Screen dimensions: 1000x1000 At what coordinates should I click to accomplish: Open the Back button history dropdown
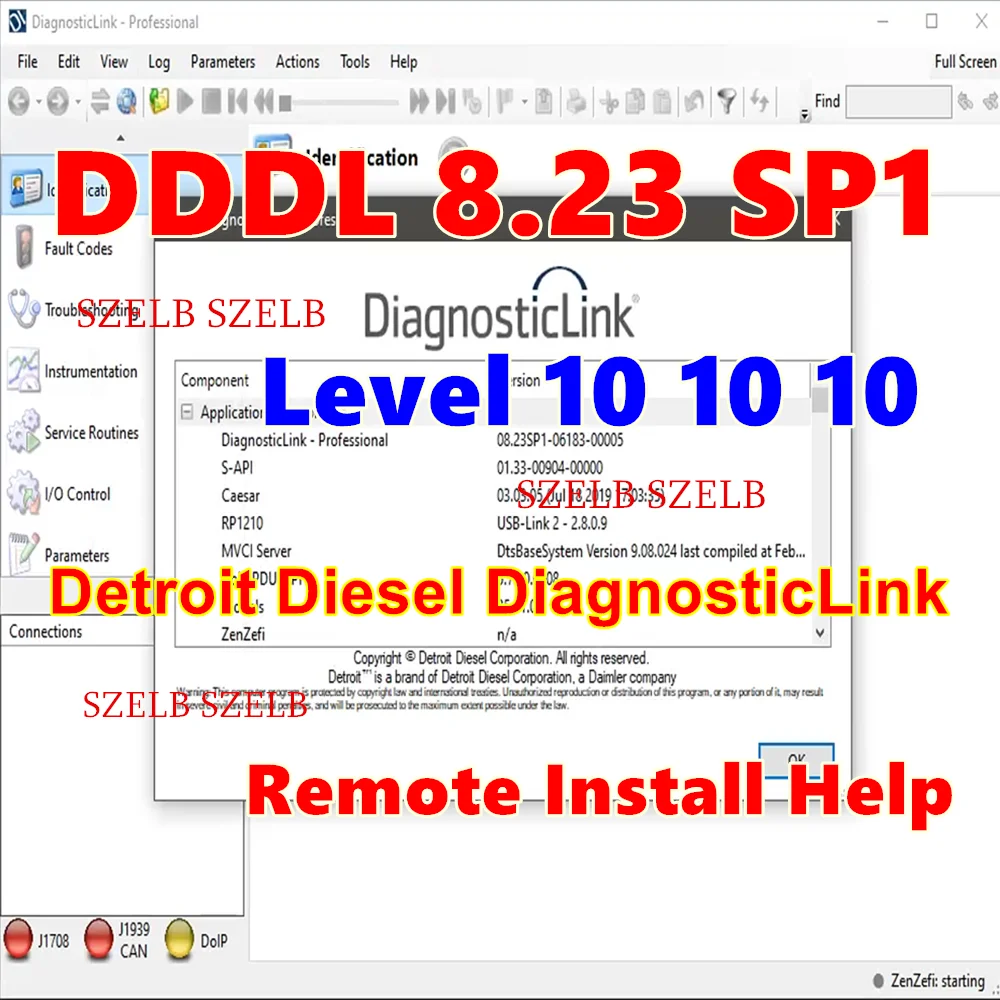coord(39,102)
